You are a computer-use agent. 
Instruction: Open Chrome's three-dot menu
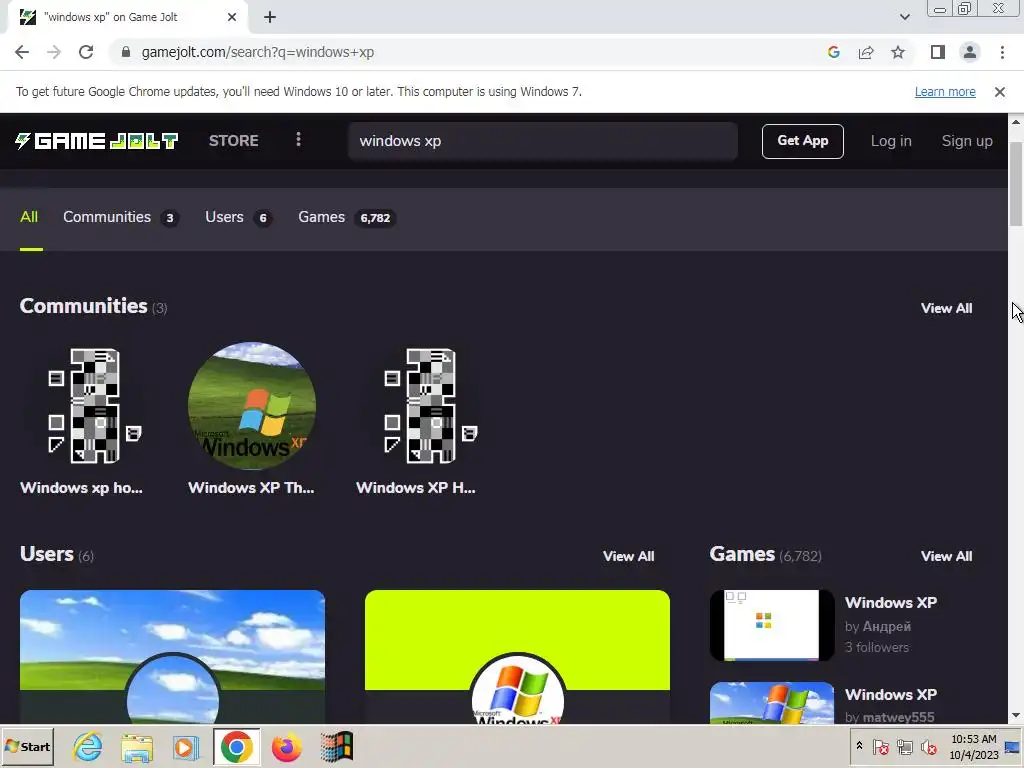point(1002,52)
